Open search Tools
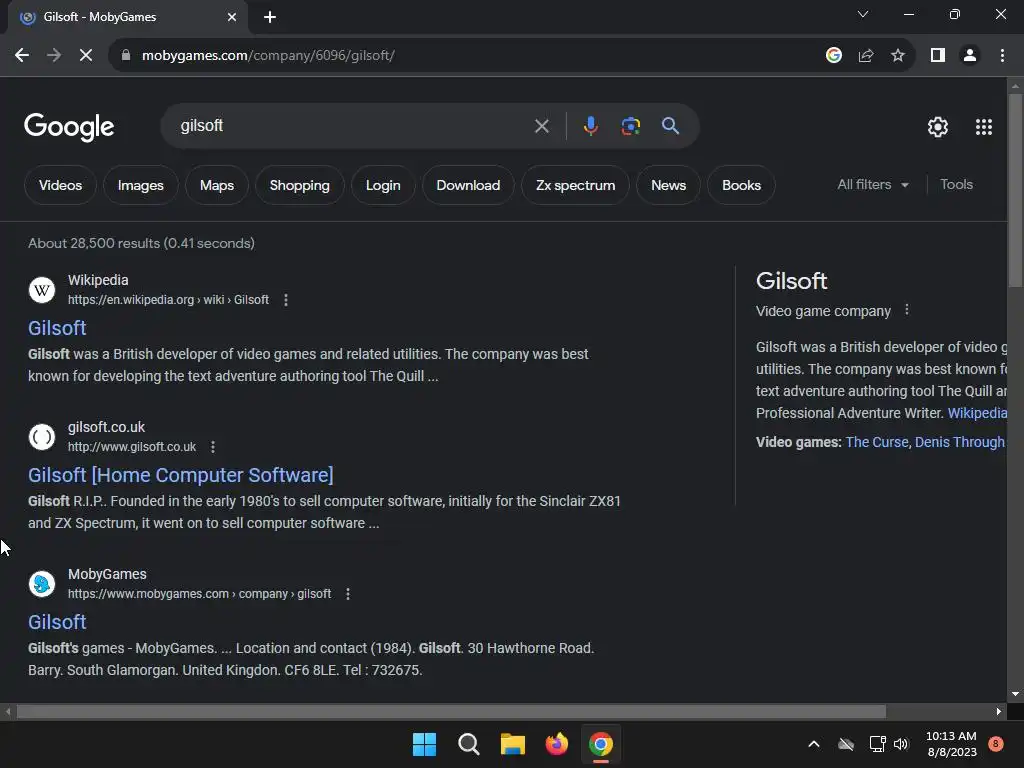This screenshot has width=1024, height=768. 956,185
